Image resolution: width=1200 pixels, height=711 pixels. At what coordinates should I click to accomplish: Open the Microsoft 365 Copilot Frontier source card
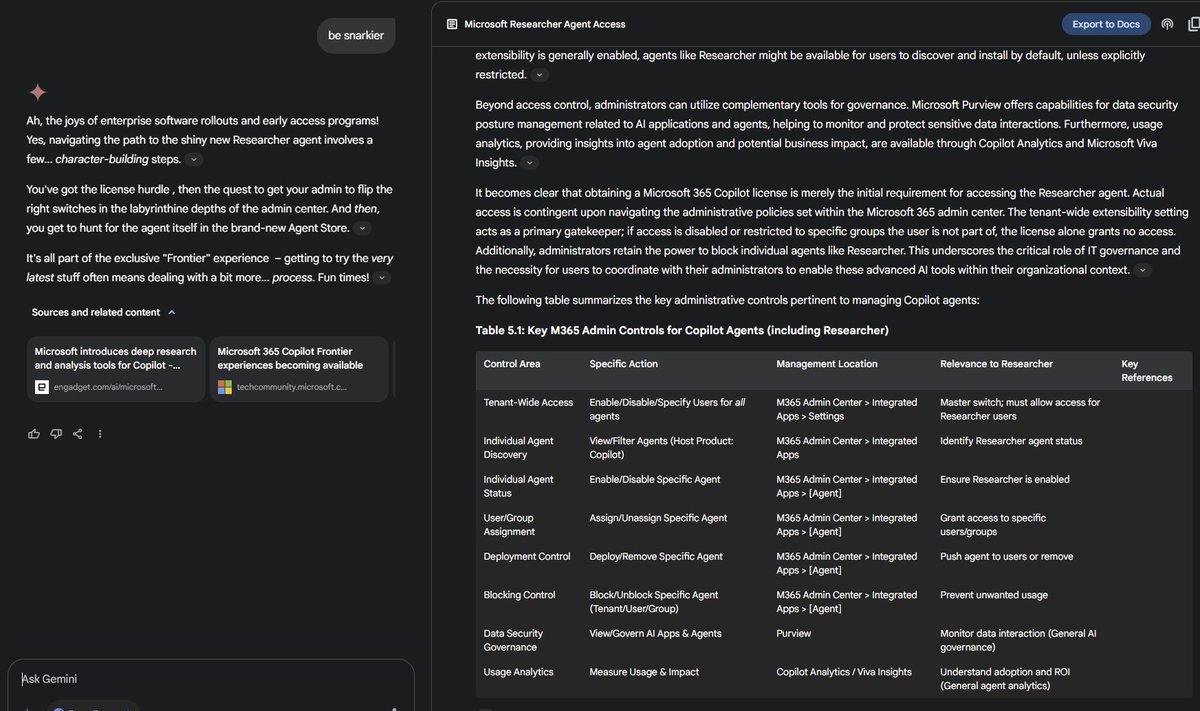(x=299, y=369)
